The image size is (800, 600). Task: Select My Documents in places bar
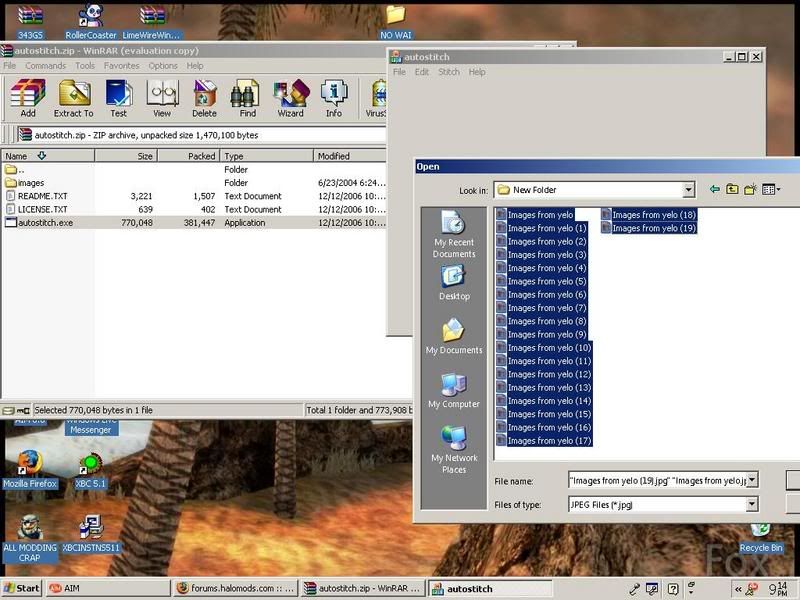(454, 336)
